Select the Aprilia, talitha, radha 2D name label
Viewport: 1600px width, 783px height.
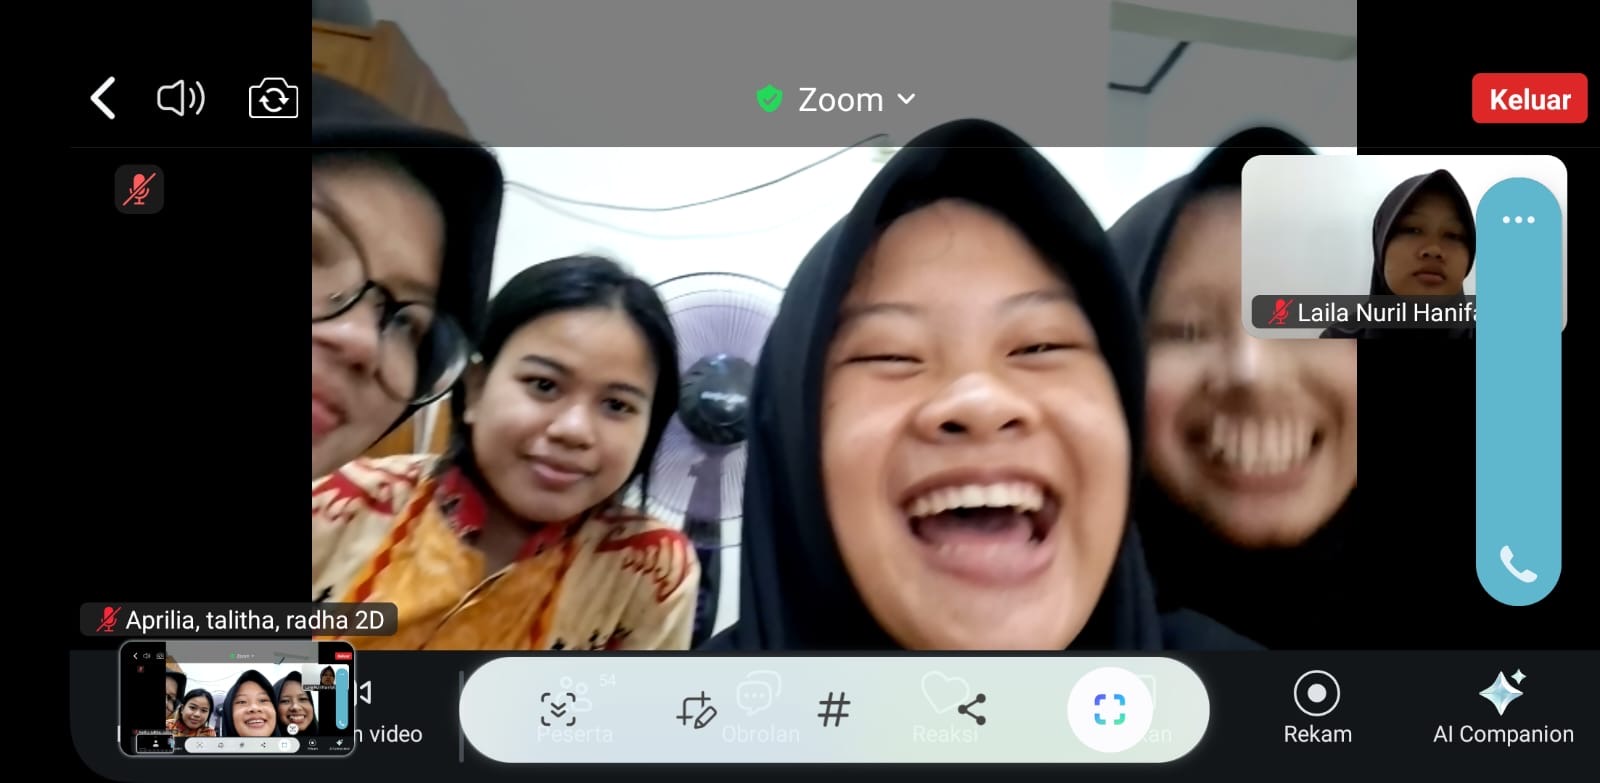click(x=240, y=620)
